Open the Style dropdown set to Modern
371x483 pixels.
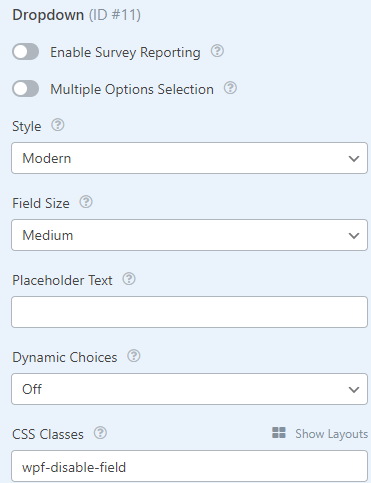coord(189,158)
